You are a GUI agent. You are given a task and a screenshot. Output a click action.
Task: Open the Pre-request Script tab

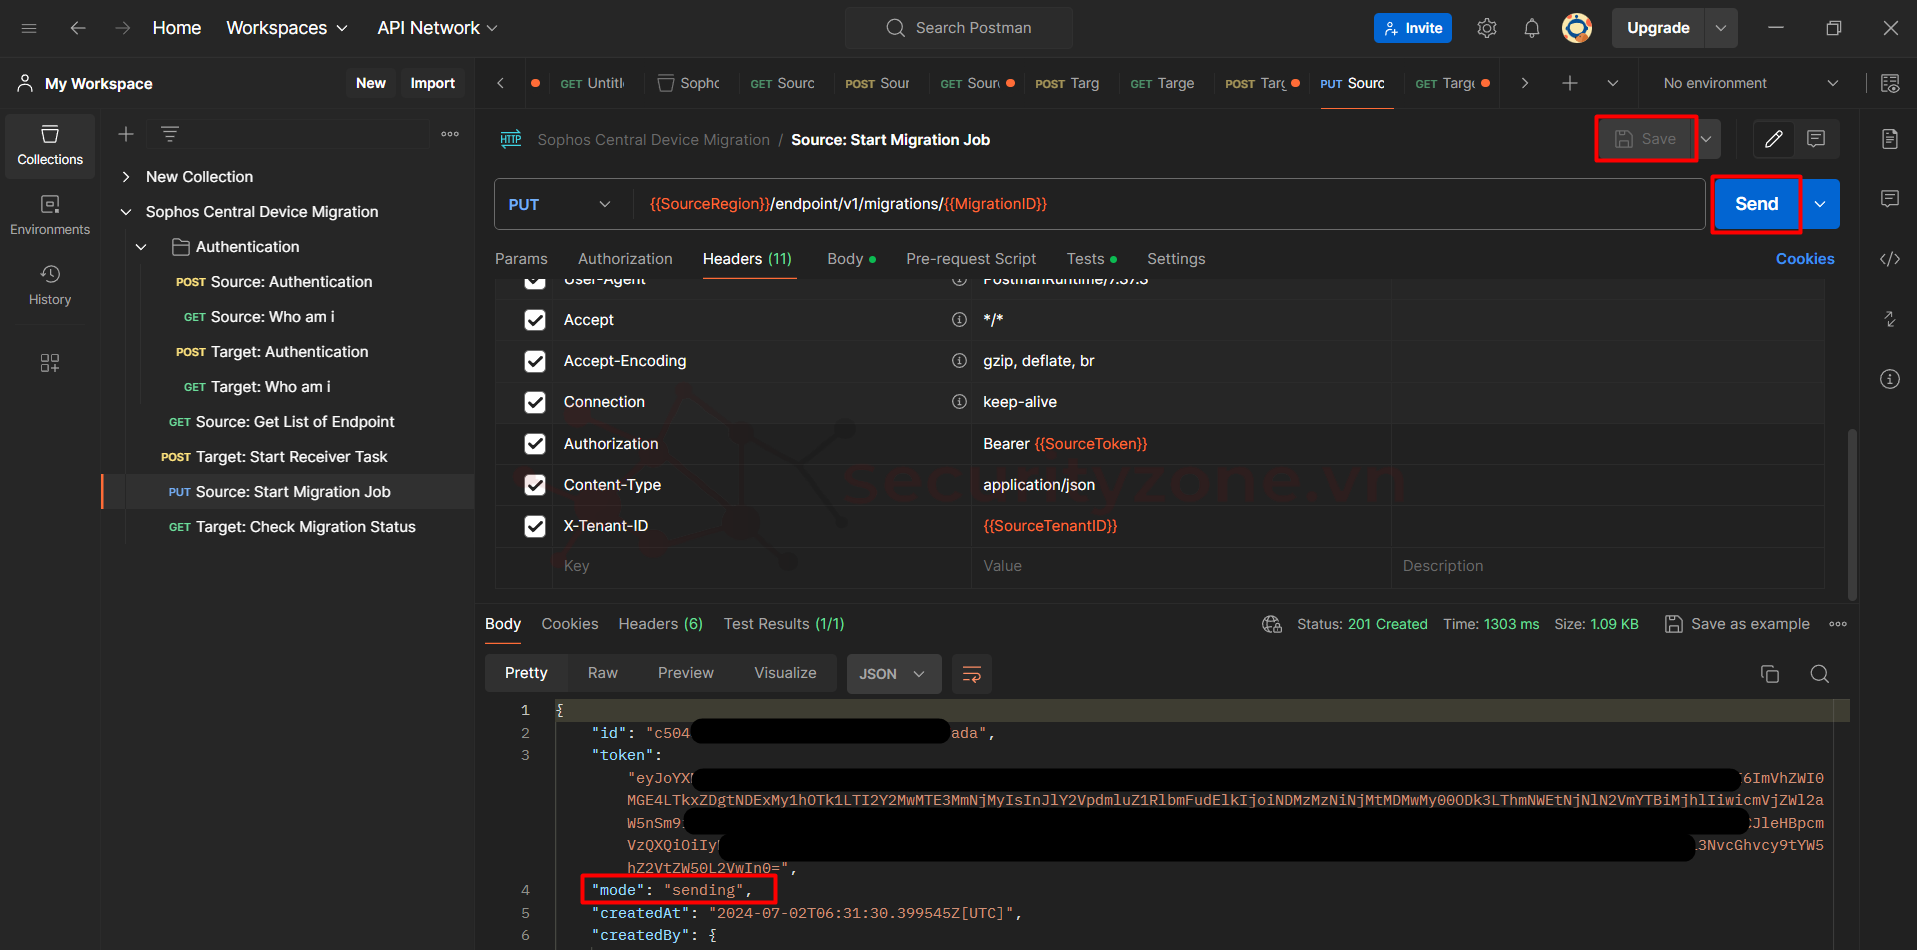click(971, 259)
